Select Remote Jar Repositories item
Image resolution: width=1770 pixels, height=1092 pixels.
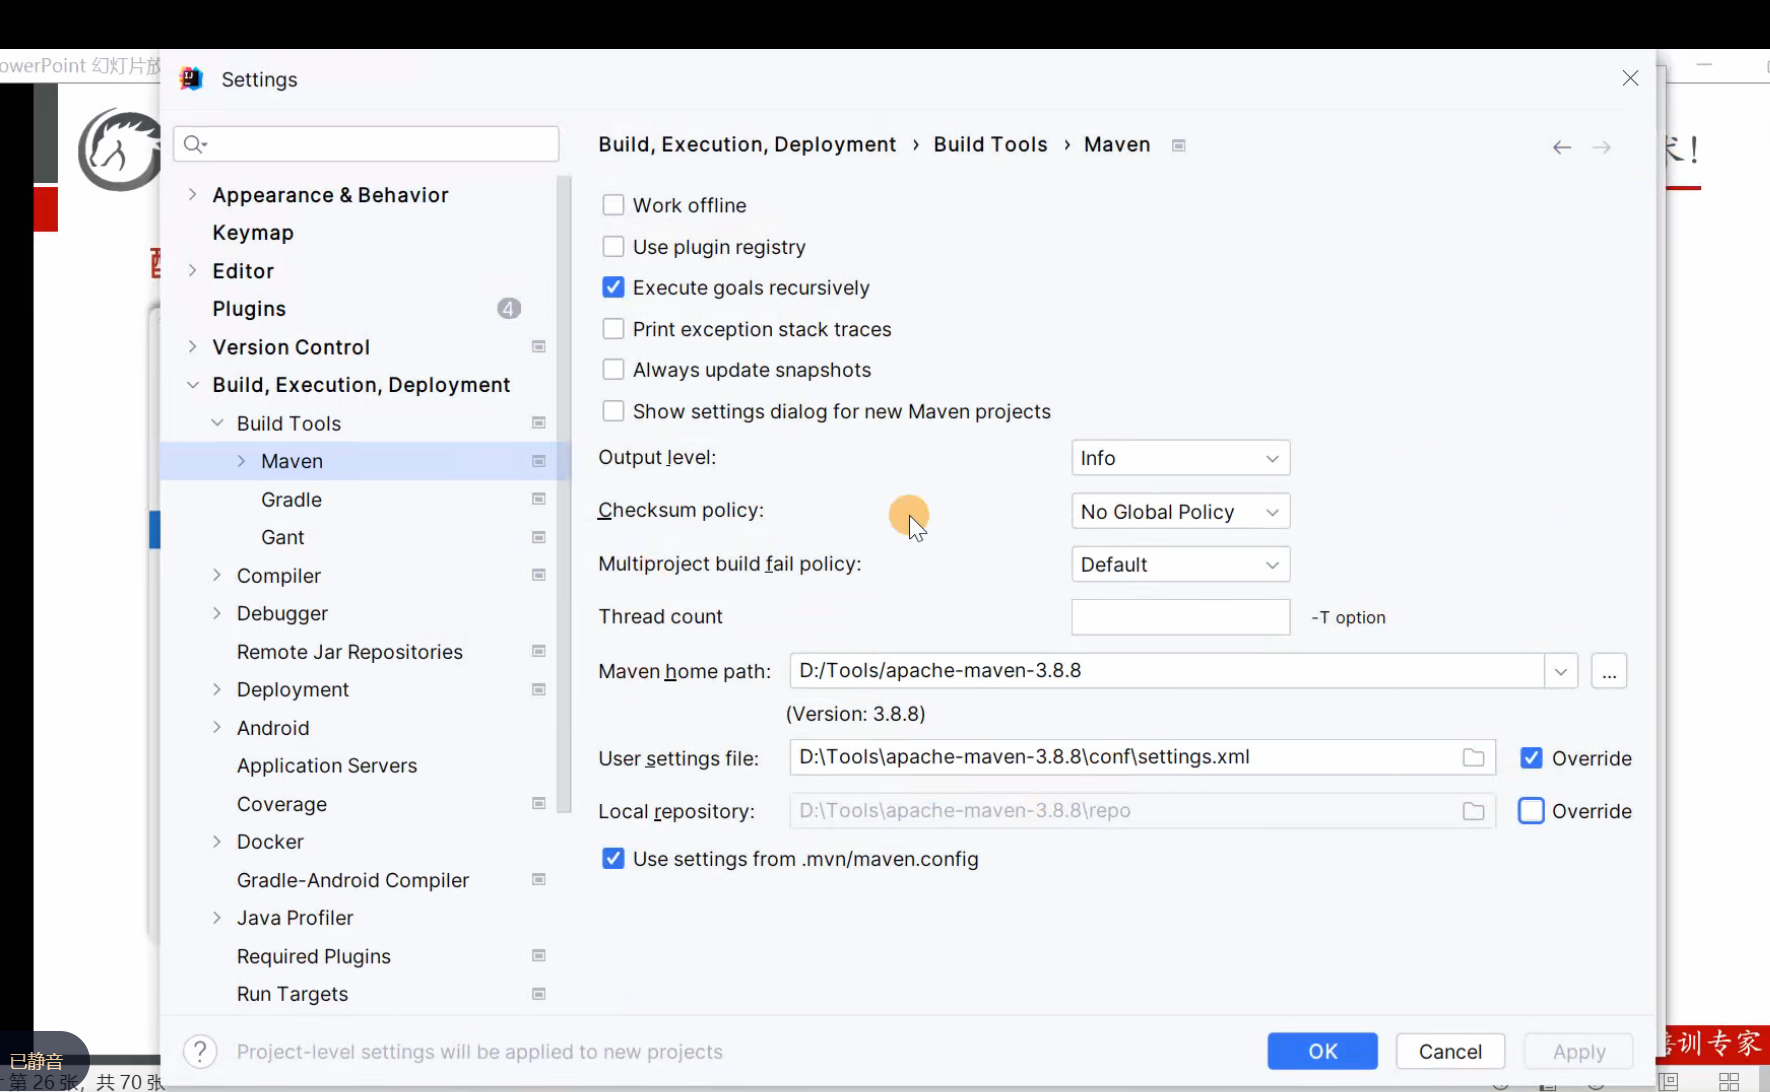(350, 652)
